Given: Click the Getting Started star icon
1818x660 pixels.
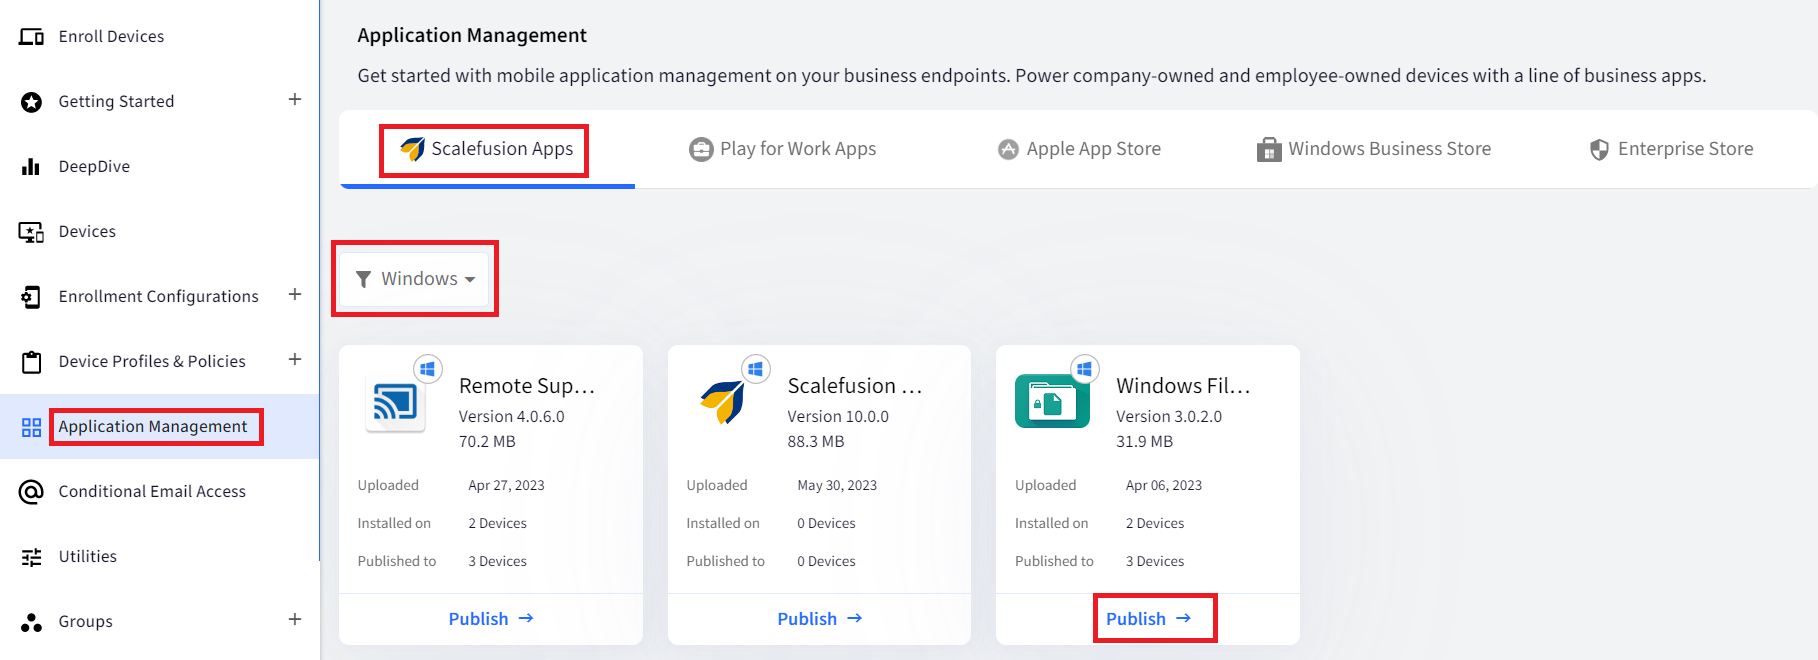Looking at the screenshot, I should pyautogui.click(x=31, y=102).
